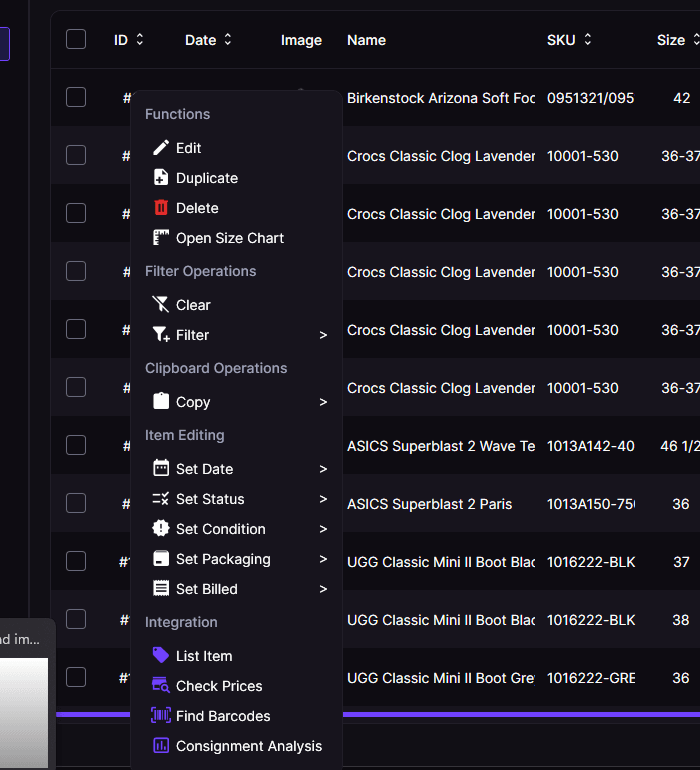The image size is (700, 770).
Task: Select Find Barcodes menu entry
Action: pos(236,715)
